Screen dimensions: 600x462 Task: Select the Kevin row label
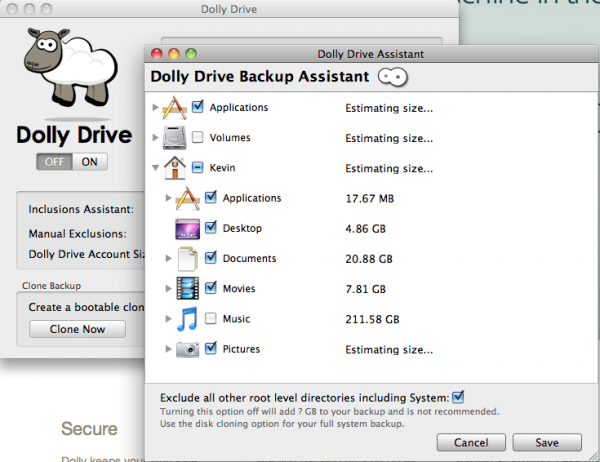(222, 168)
